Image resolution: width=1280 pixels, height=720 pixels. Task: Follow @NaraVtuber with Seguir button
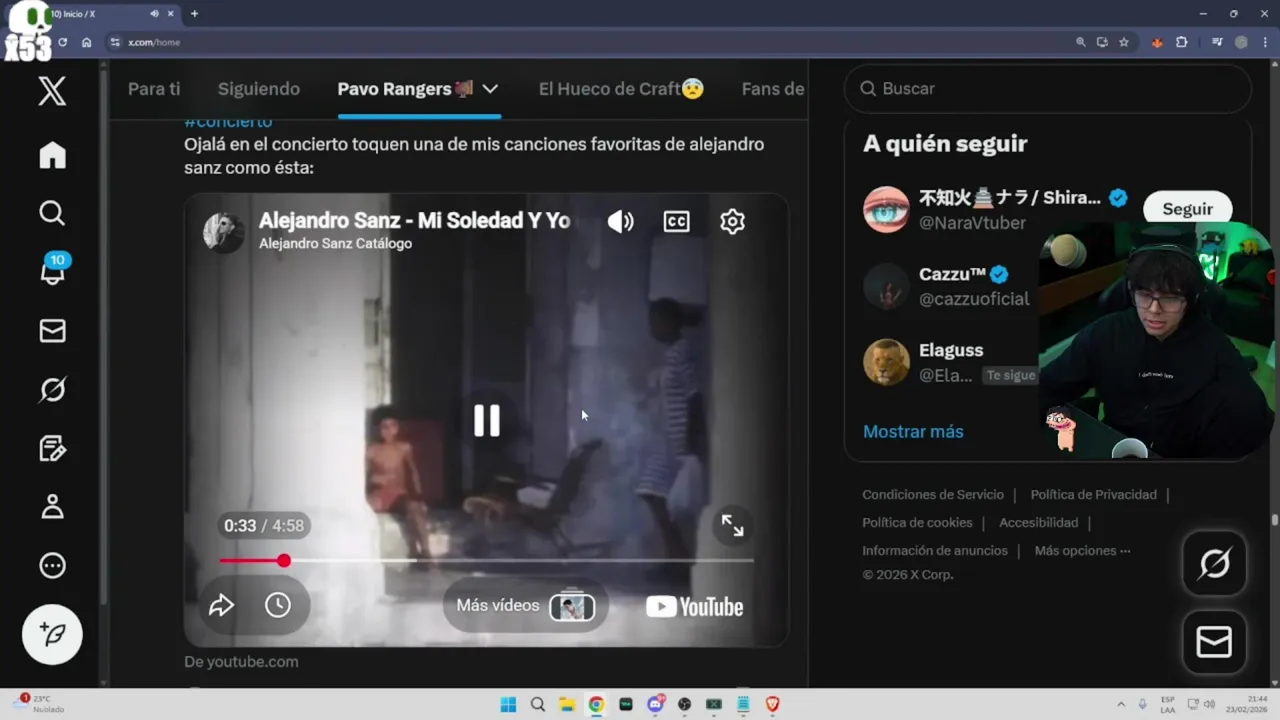pyautogui.click(x=1187, y=208)
